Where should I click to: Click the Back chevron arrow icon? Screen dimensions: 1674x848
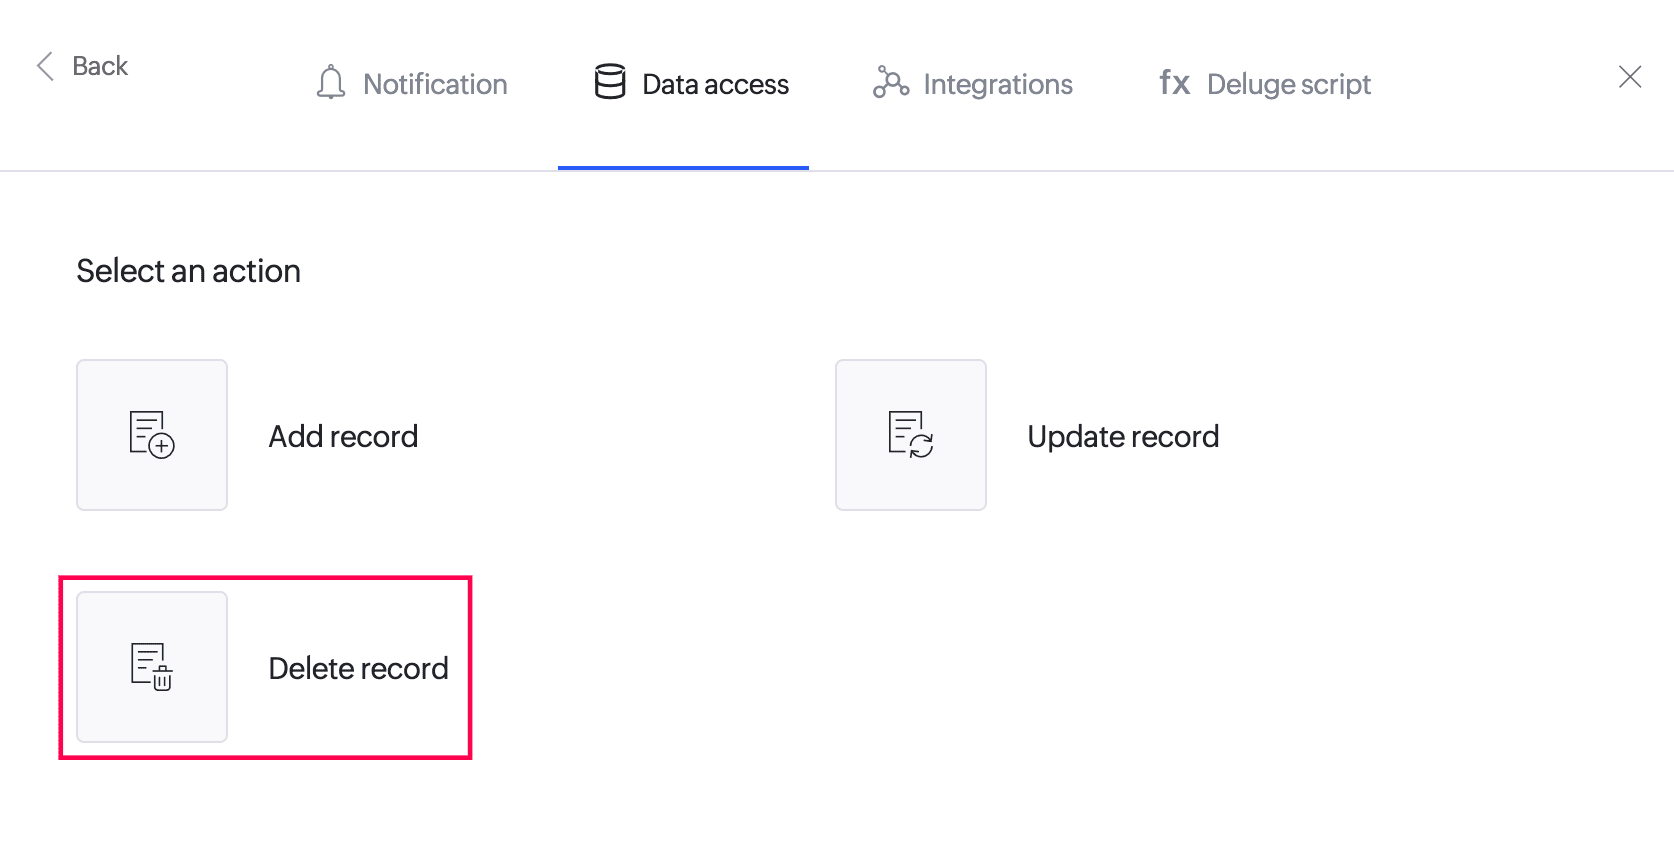tap(45, 66)
